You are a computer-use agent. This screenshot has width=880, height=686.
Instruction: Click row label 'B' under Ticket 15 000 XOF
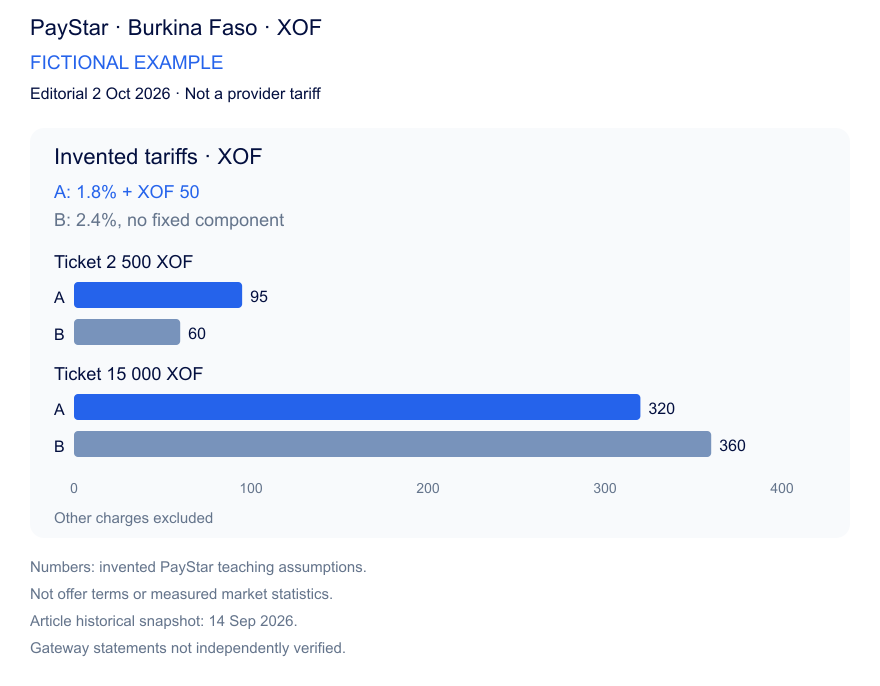click(x=59, y=446)
